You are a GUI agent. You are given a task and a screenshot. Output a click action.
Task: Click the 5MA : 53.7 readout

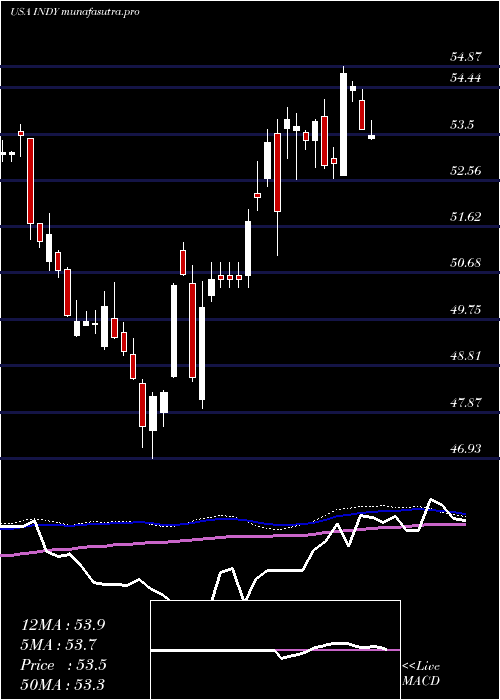tap(59, 645)
